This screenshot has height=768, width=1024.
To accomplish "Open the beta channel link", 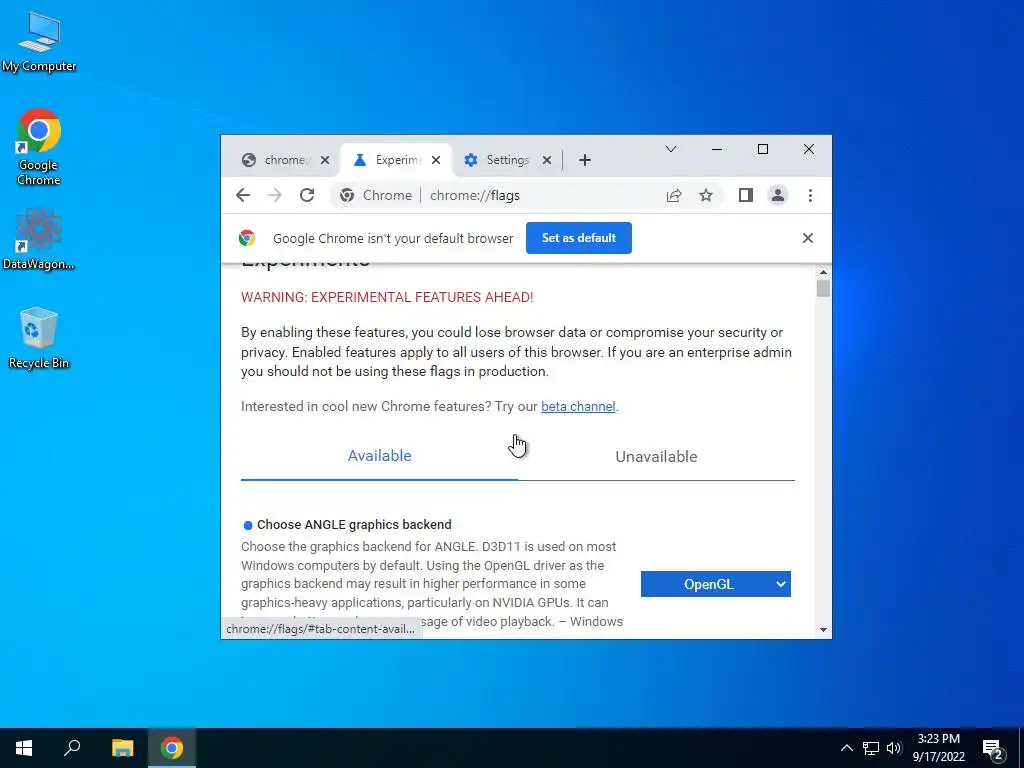I will point(578,406).
